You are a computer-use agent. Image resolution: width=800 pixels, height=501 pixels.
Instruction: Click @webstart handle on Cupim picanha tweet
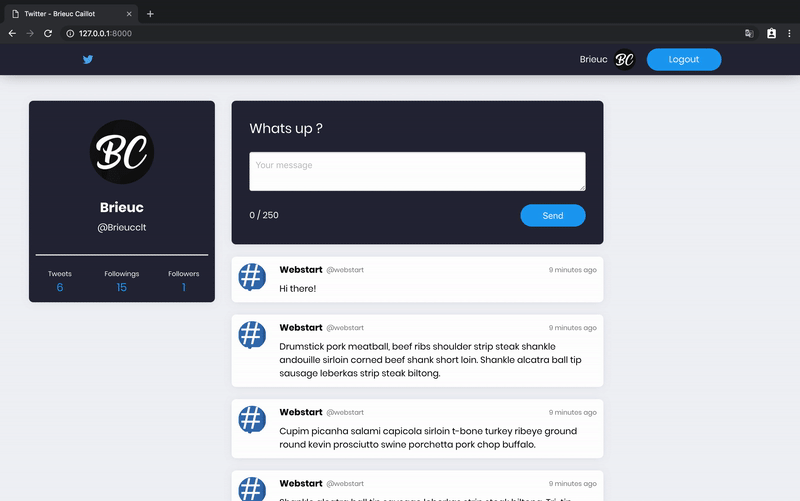click(x=345, y=412)
